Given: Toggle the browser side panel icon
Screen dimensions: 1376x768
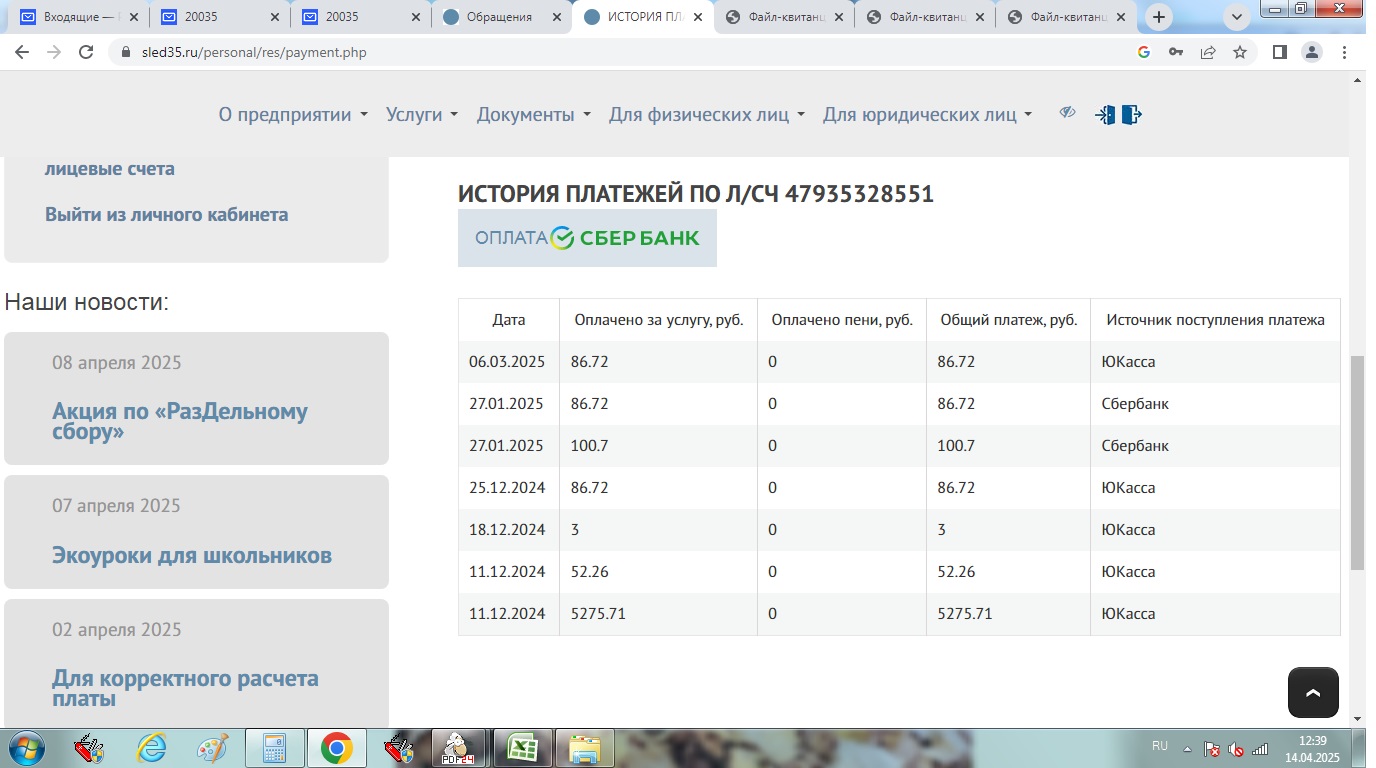Looking at the screenshot, I should (1279, 52).
